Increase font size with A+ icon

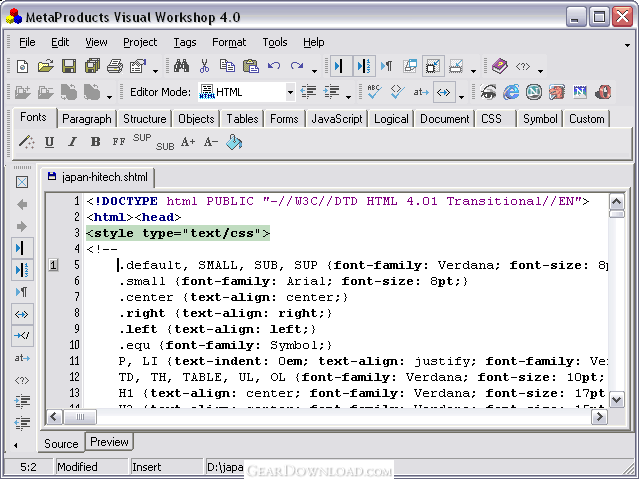[x=188, y=142]
